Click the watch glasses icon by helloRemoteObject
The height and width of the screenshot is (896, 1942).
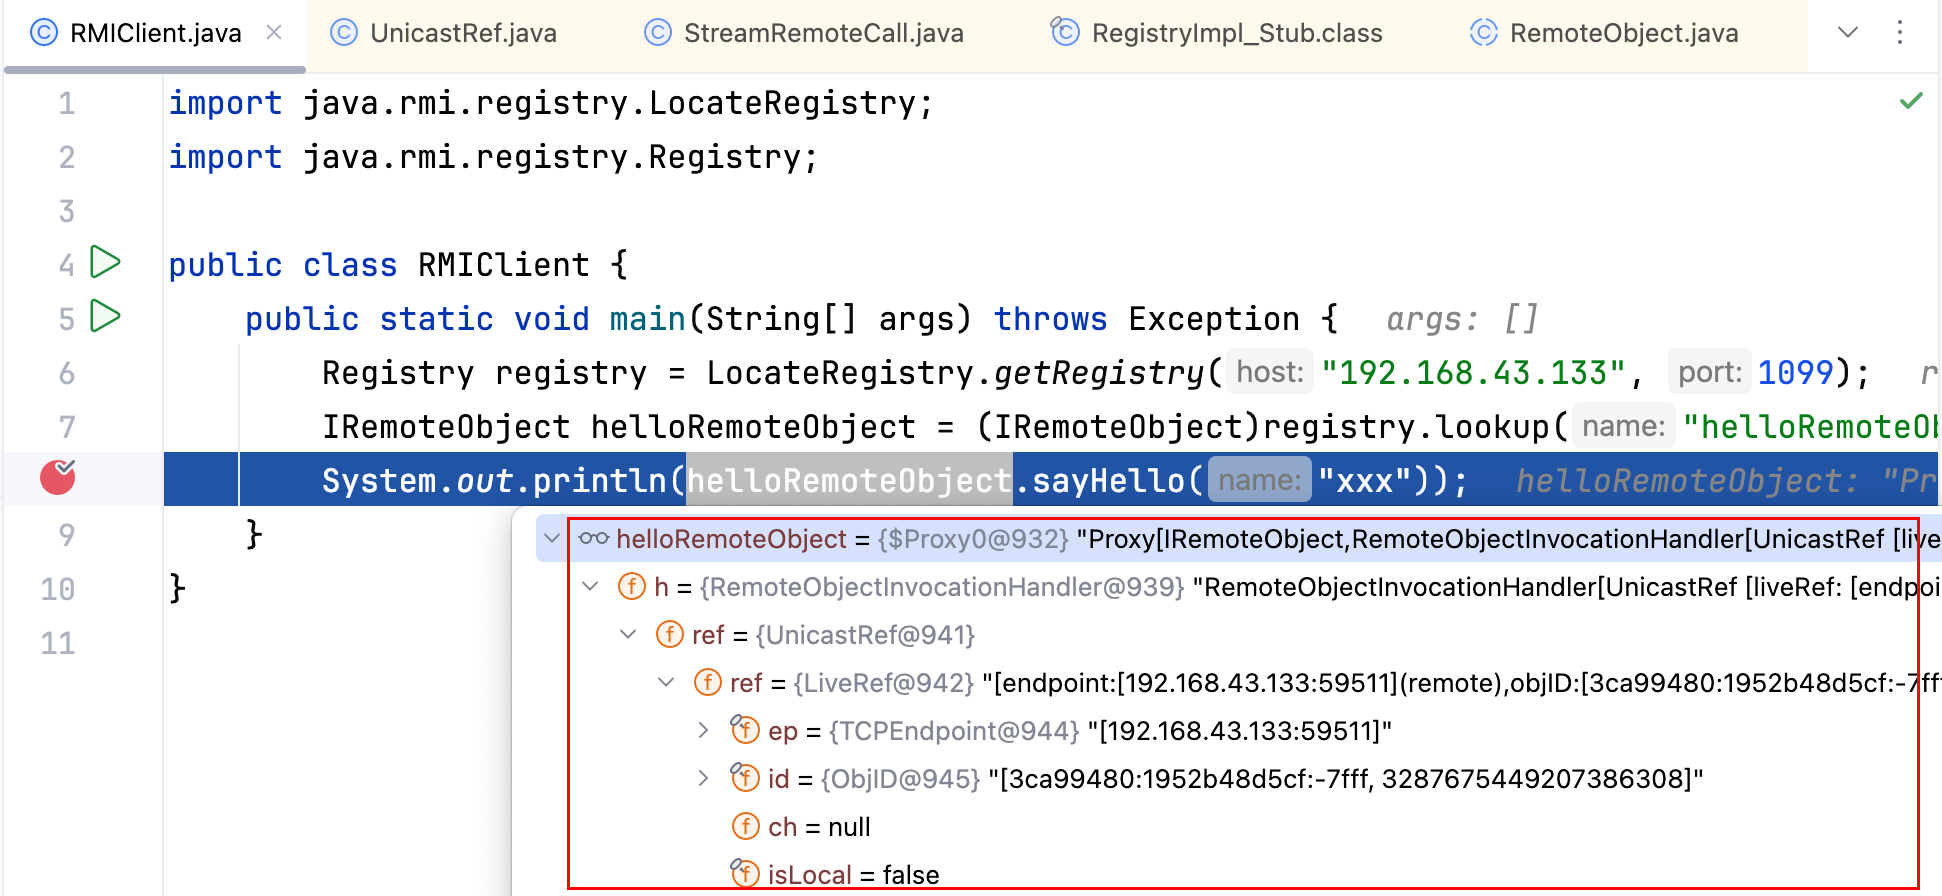[x=594, y=539]
